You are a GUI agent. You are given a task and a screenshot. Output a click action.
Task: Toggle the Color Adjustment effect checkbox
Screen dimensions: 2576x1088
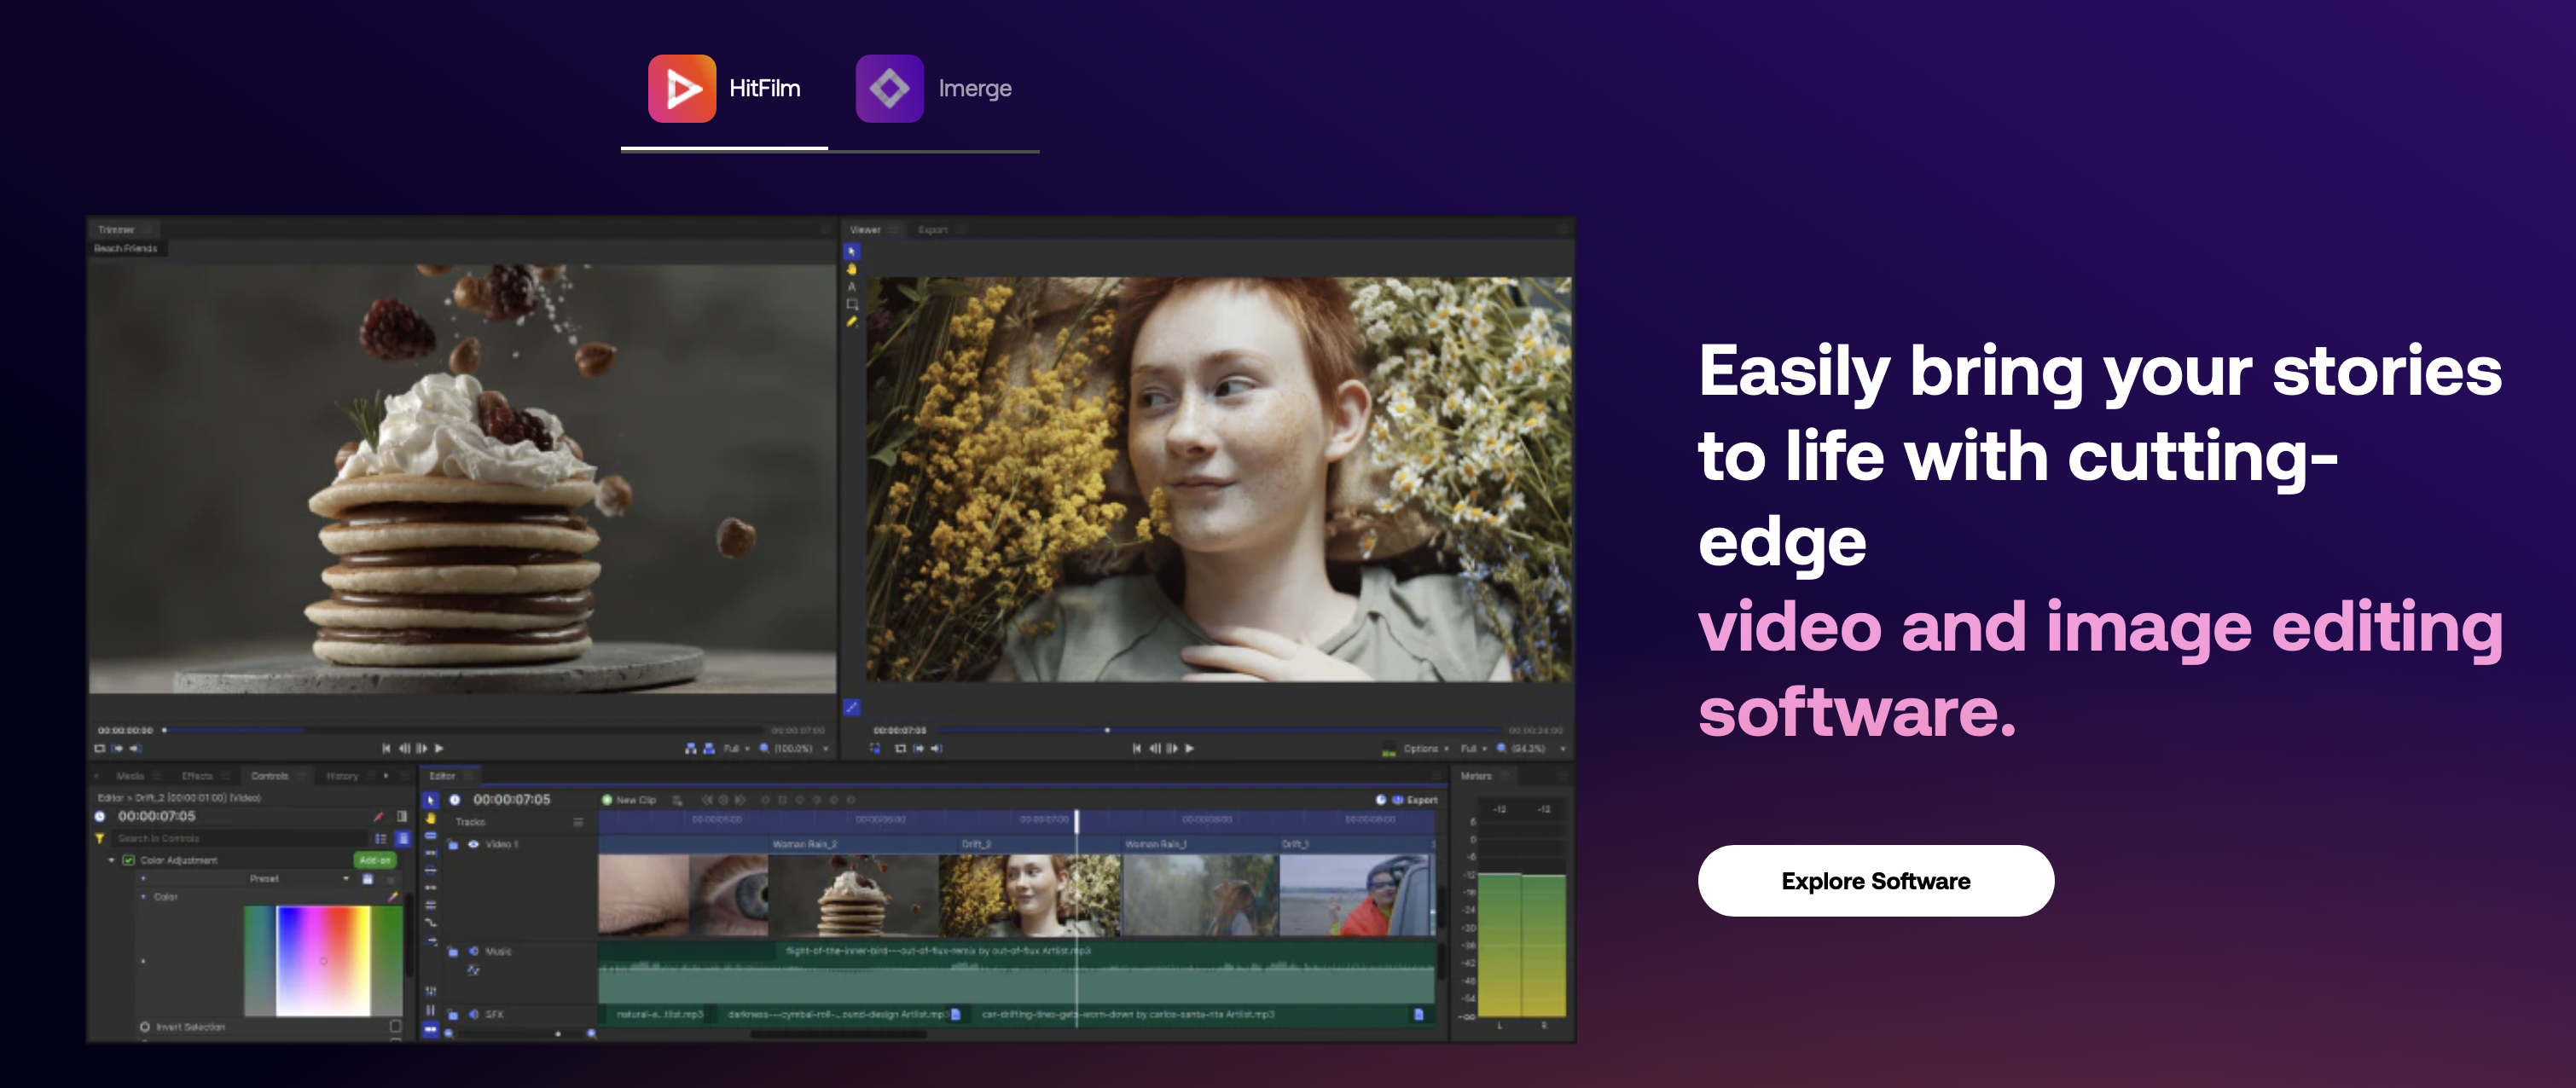coord(128,860)
